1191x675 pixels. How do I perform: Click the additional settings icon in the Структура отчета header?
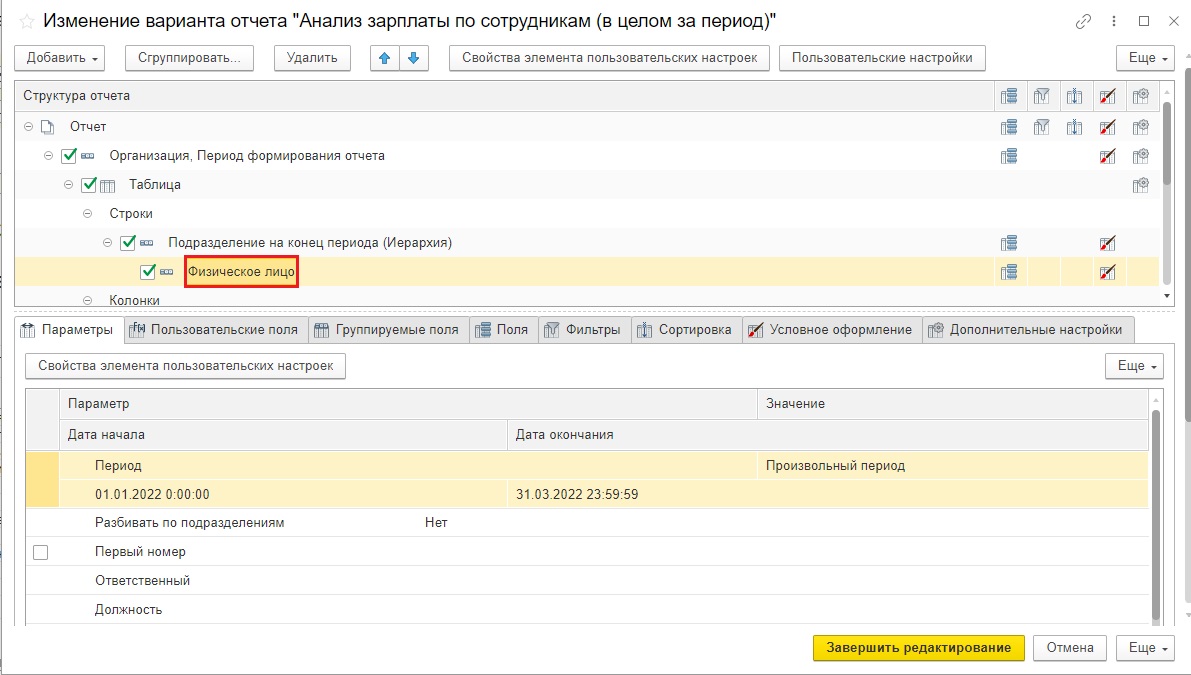(x=1140, y=96)
